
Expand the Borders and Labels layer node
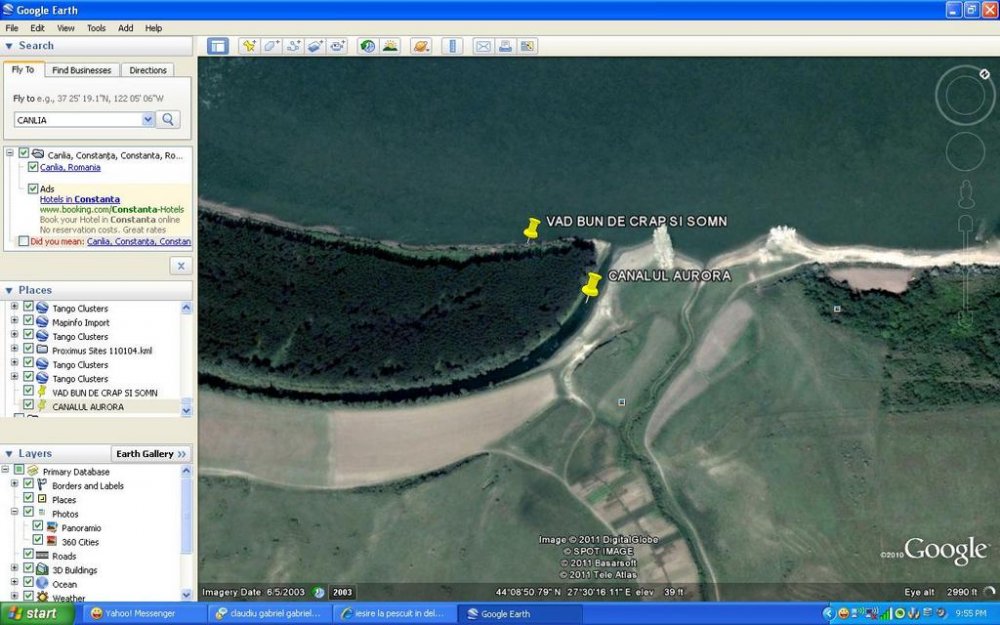(x=14, y=485)
